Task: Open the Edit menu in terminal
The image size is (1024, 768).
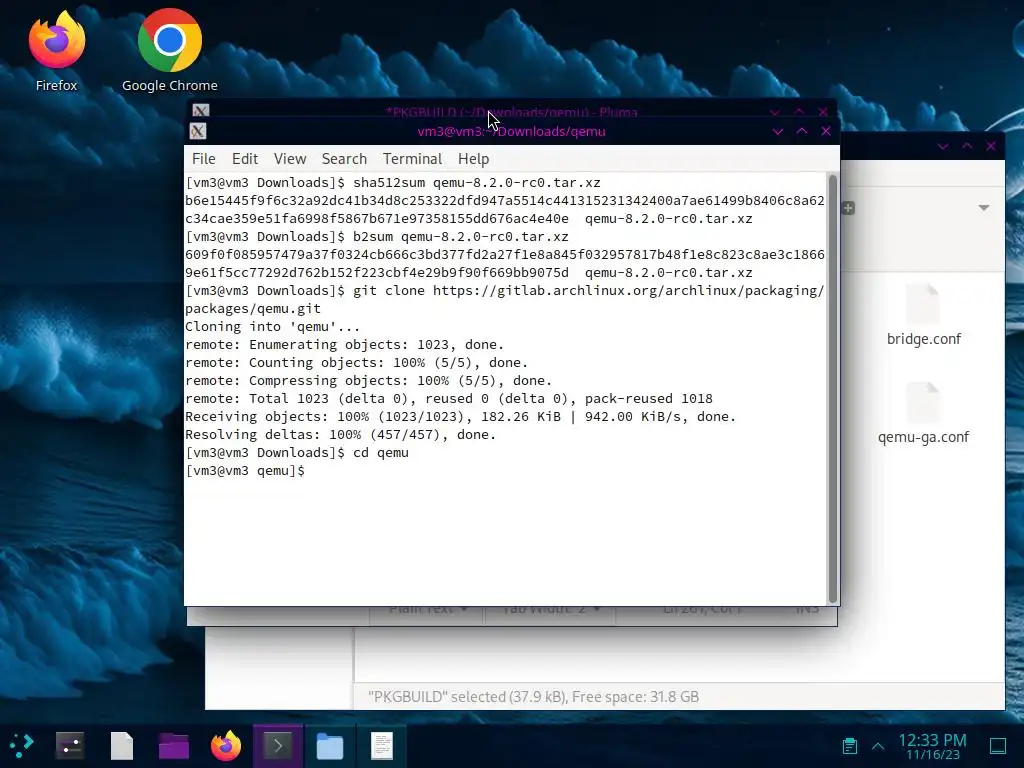Action: [245, 159]
